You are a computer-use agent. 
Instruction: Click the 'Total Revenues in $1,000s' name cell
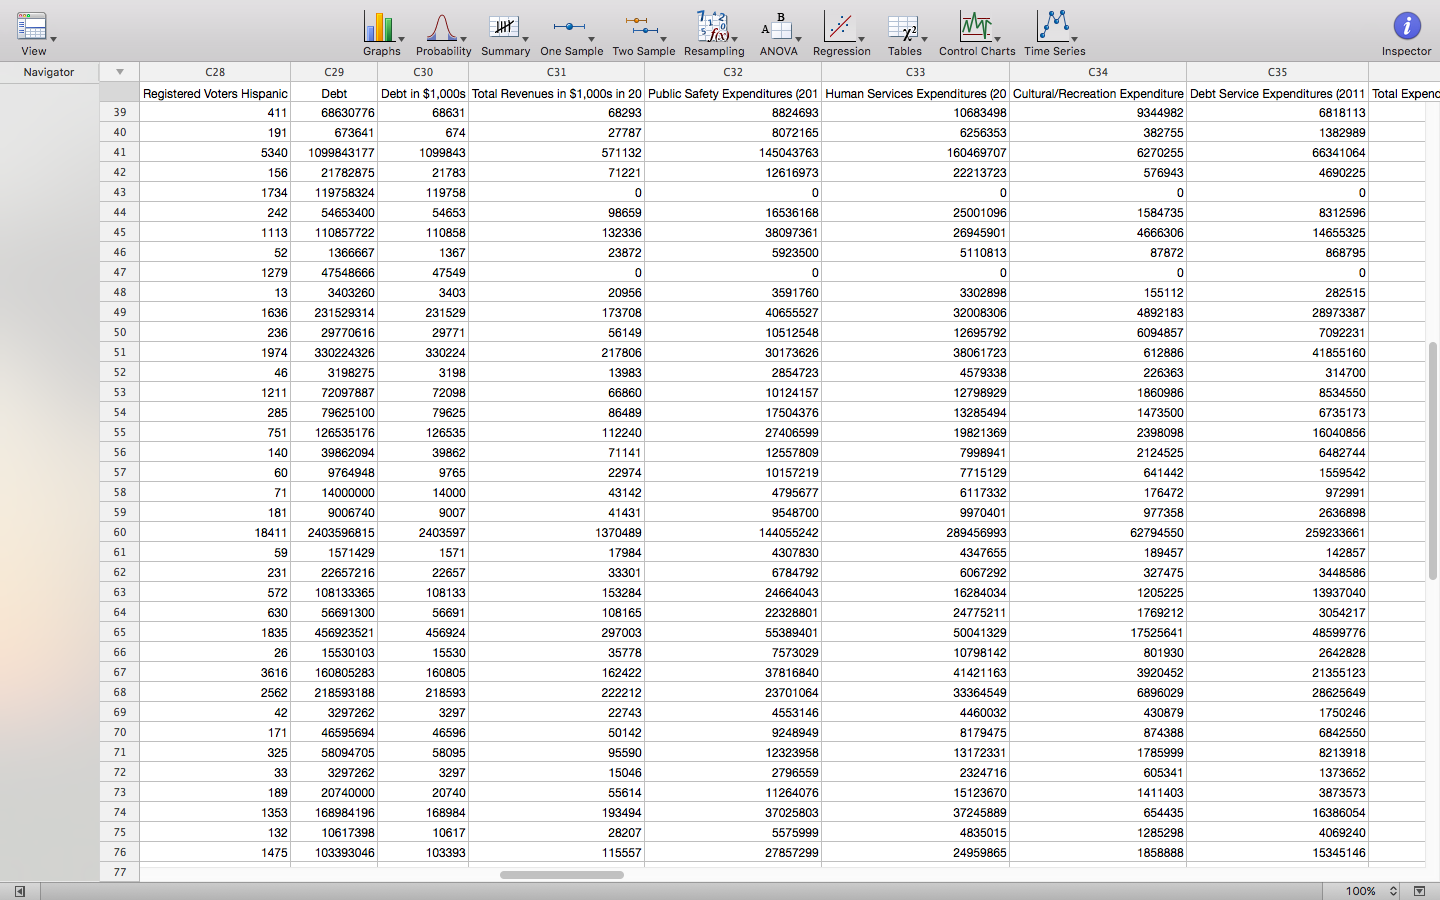(x=557, y=93)
